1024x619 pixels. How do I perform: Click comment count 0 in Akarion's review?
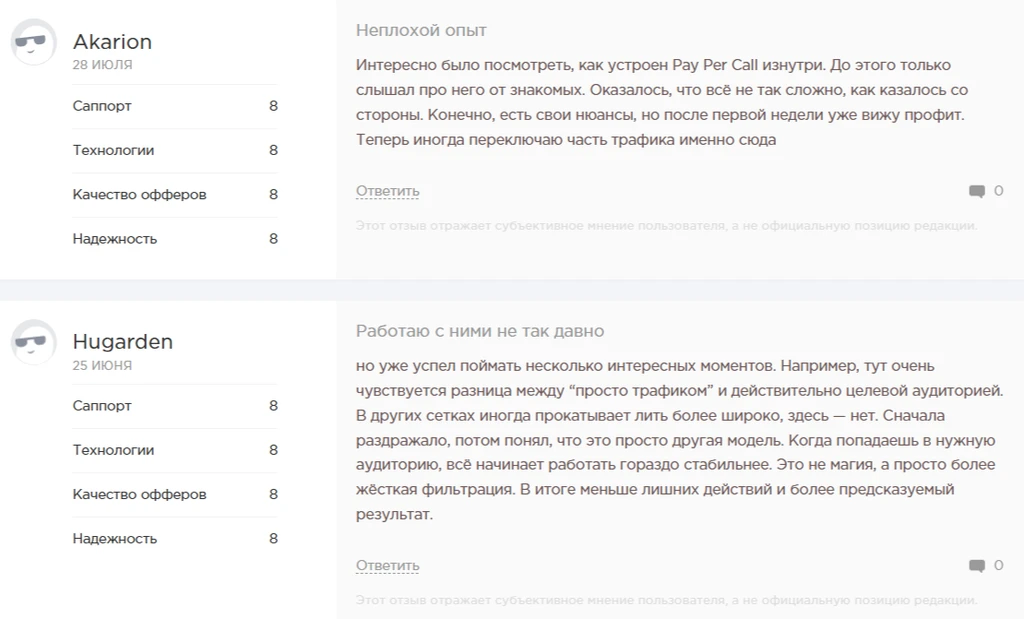tap(998, 191)
